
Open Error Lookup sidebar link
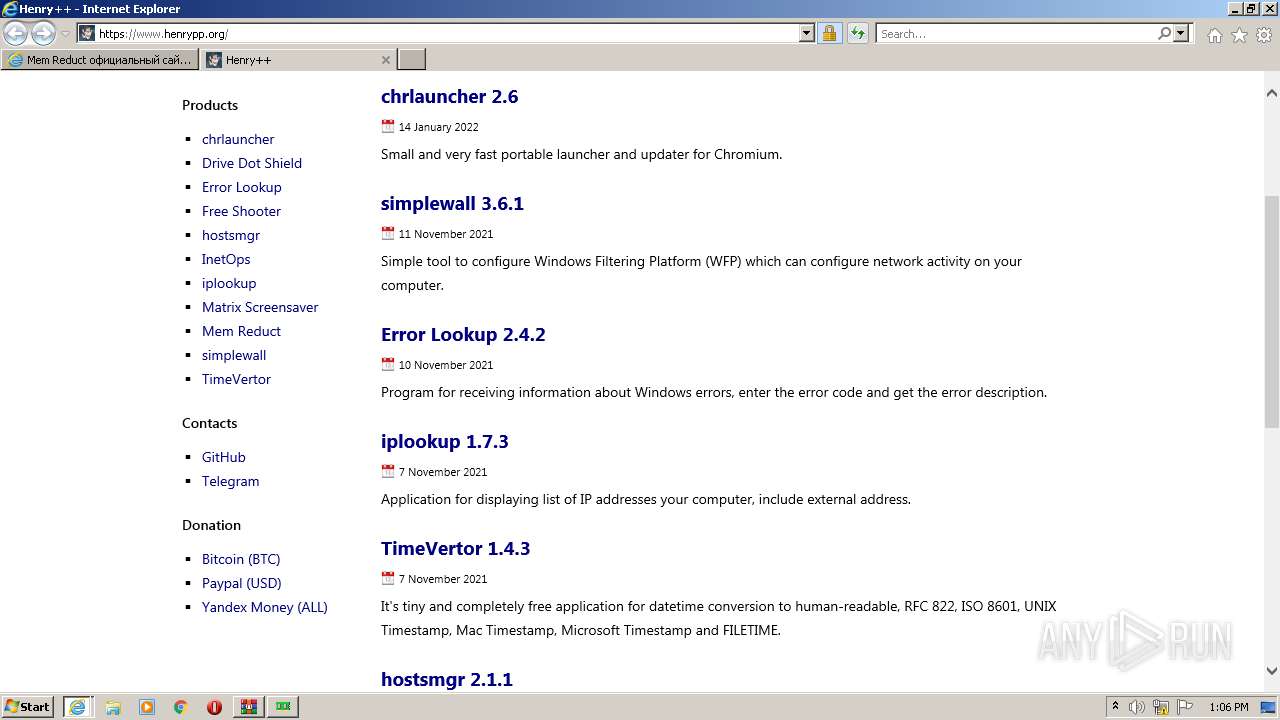click(x=242, y=187)
